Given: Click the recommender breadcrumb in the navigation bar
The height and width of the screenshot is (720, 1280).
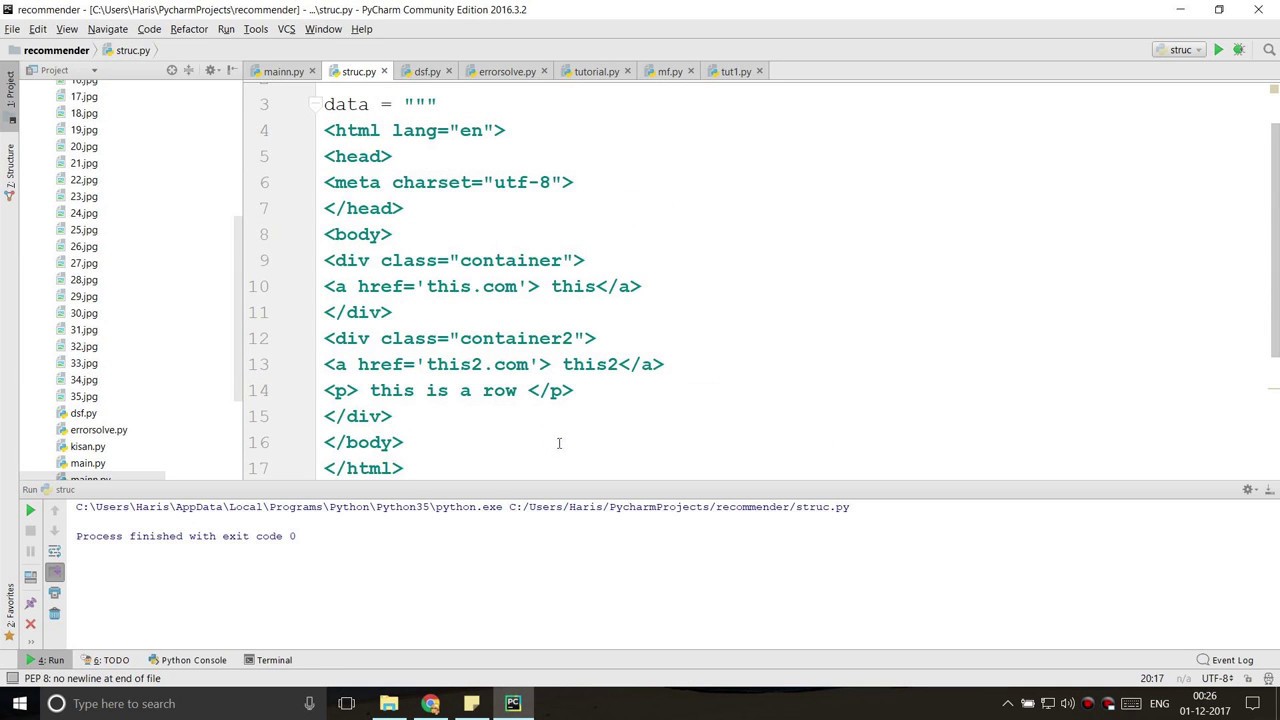Looking at the screenshot, I should (x=49, y=50).
